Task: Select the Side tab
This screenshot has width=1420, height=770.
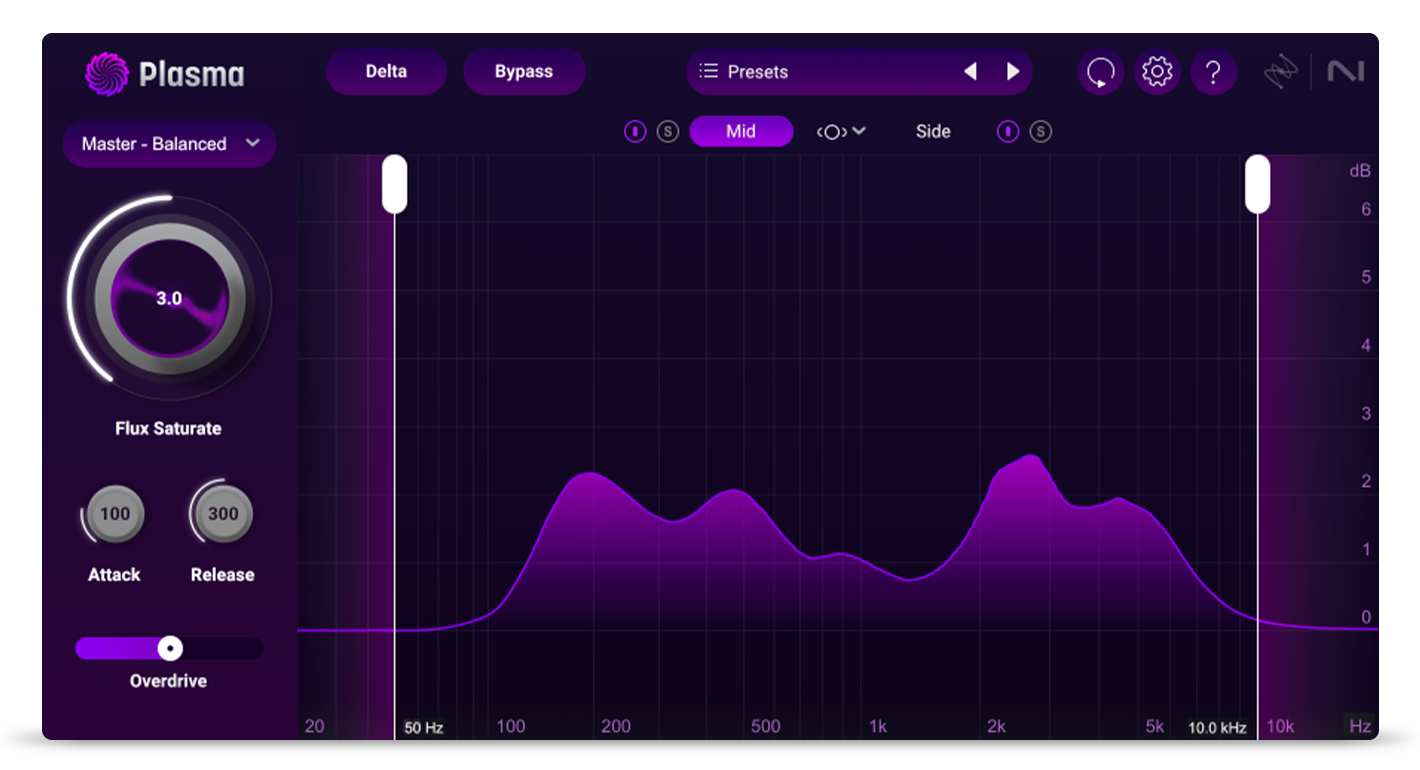Action: pos(933,131)
